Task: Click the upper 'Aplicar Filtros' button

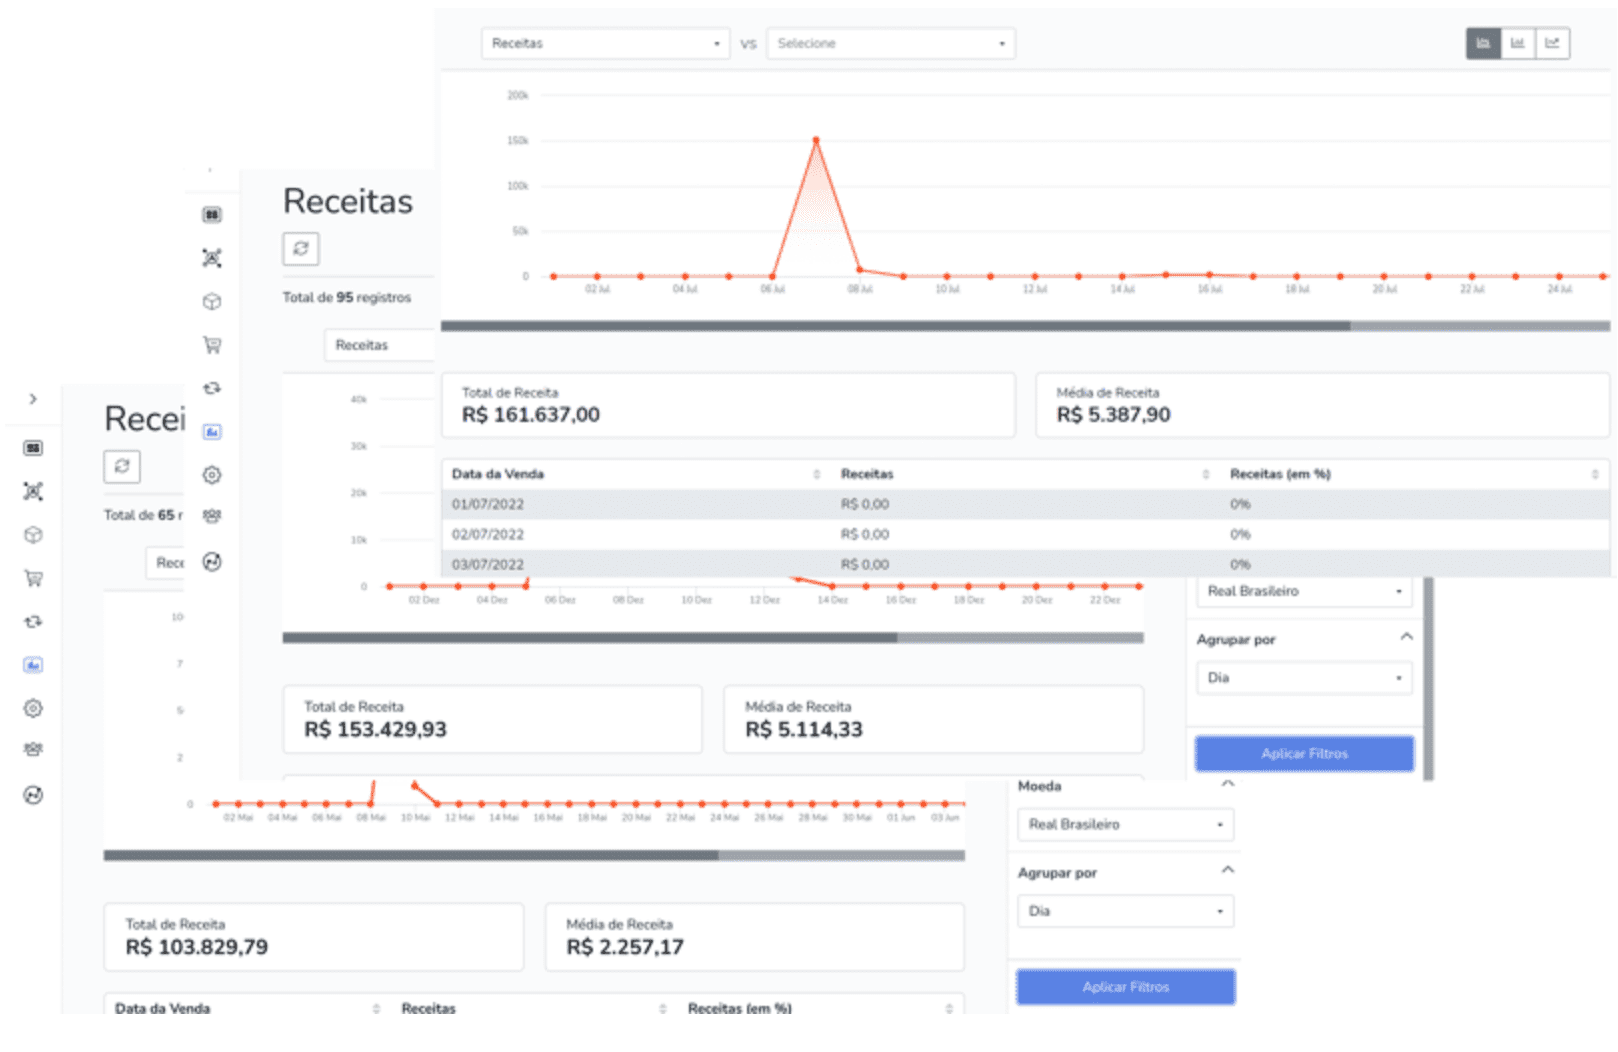Action: point(1303,754)
